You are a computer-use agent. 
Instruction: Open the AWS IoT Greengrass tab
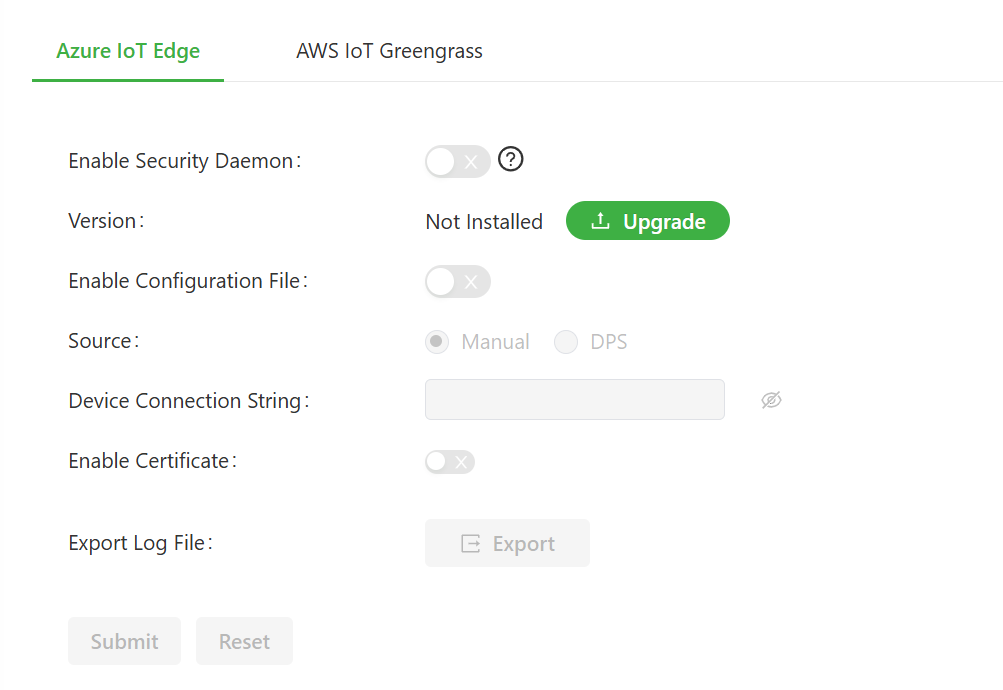(389, 51)
